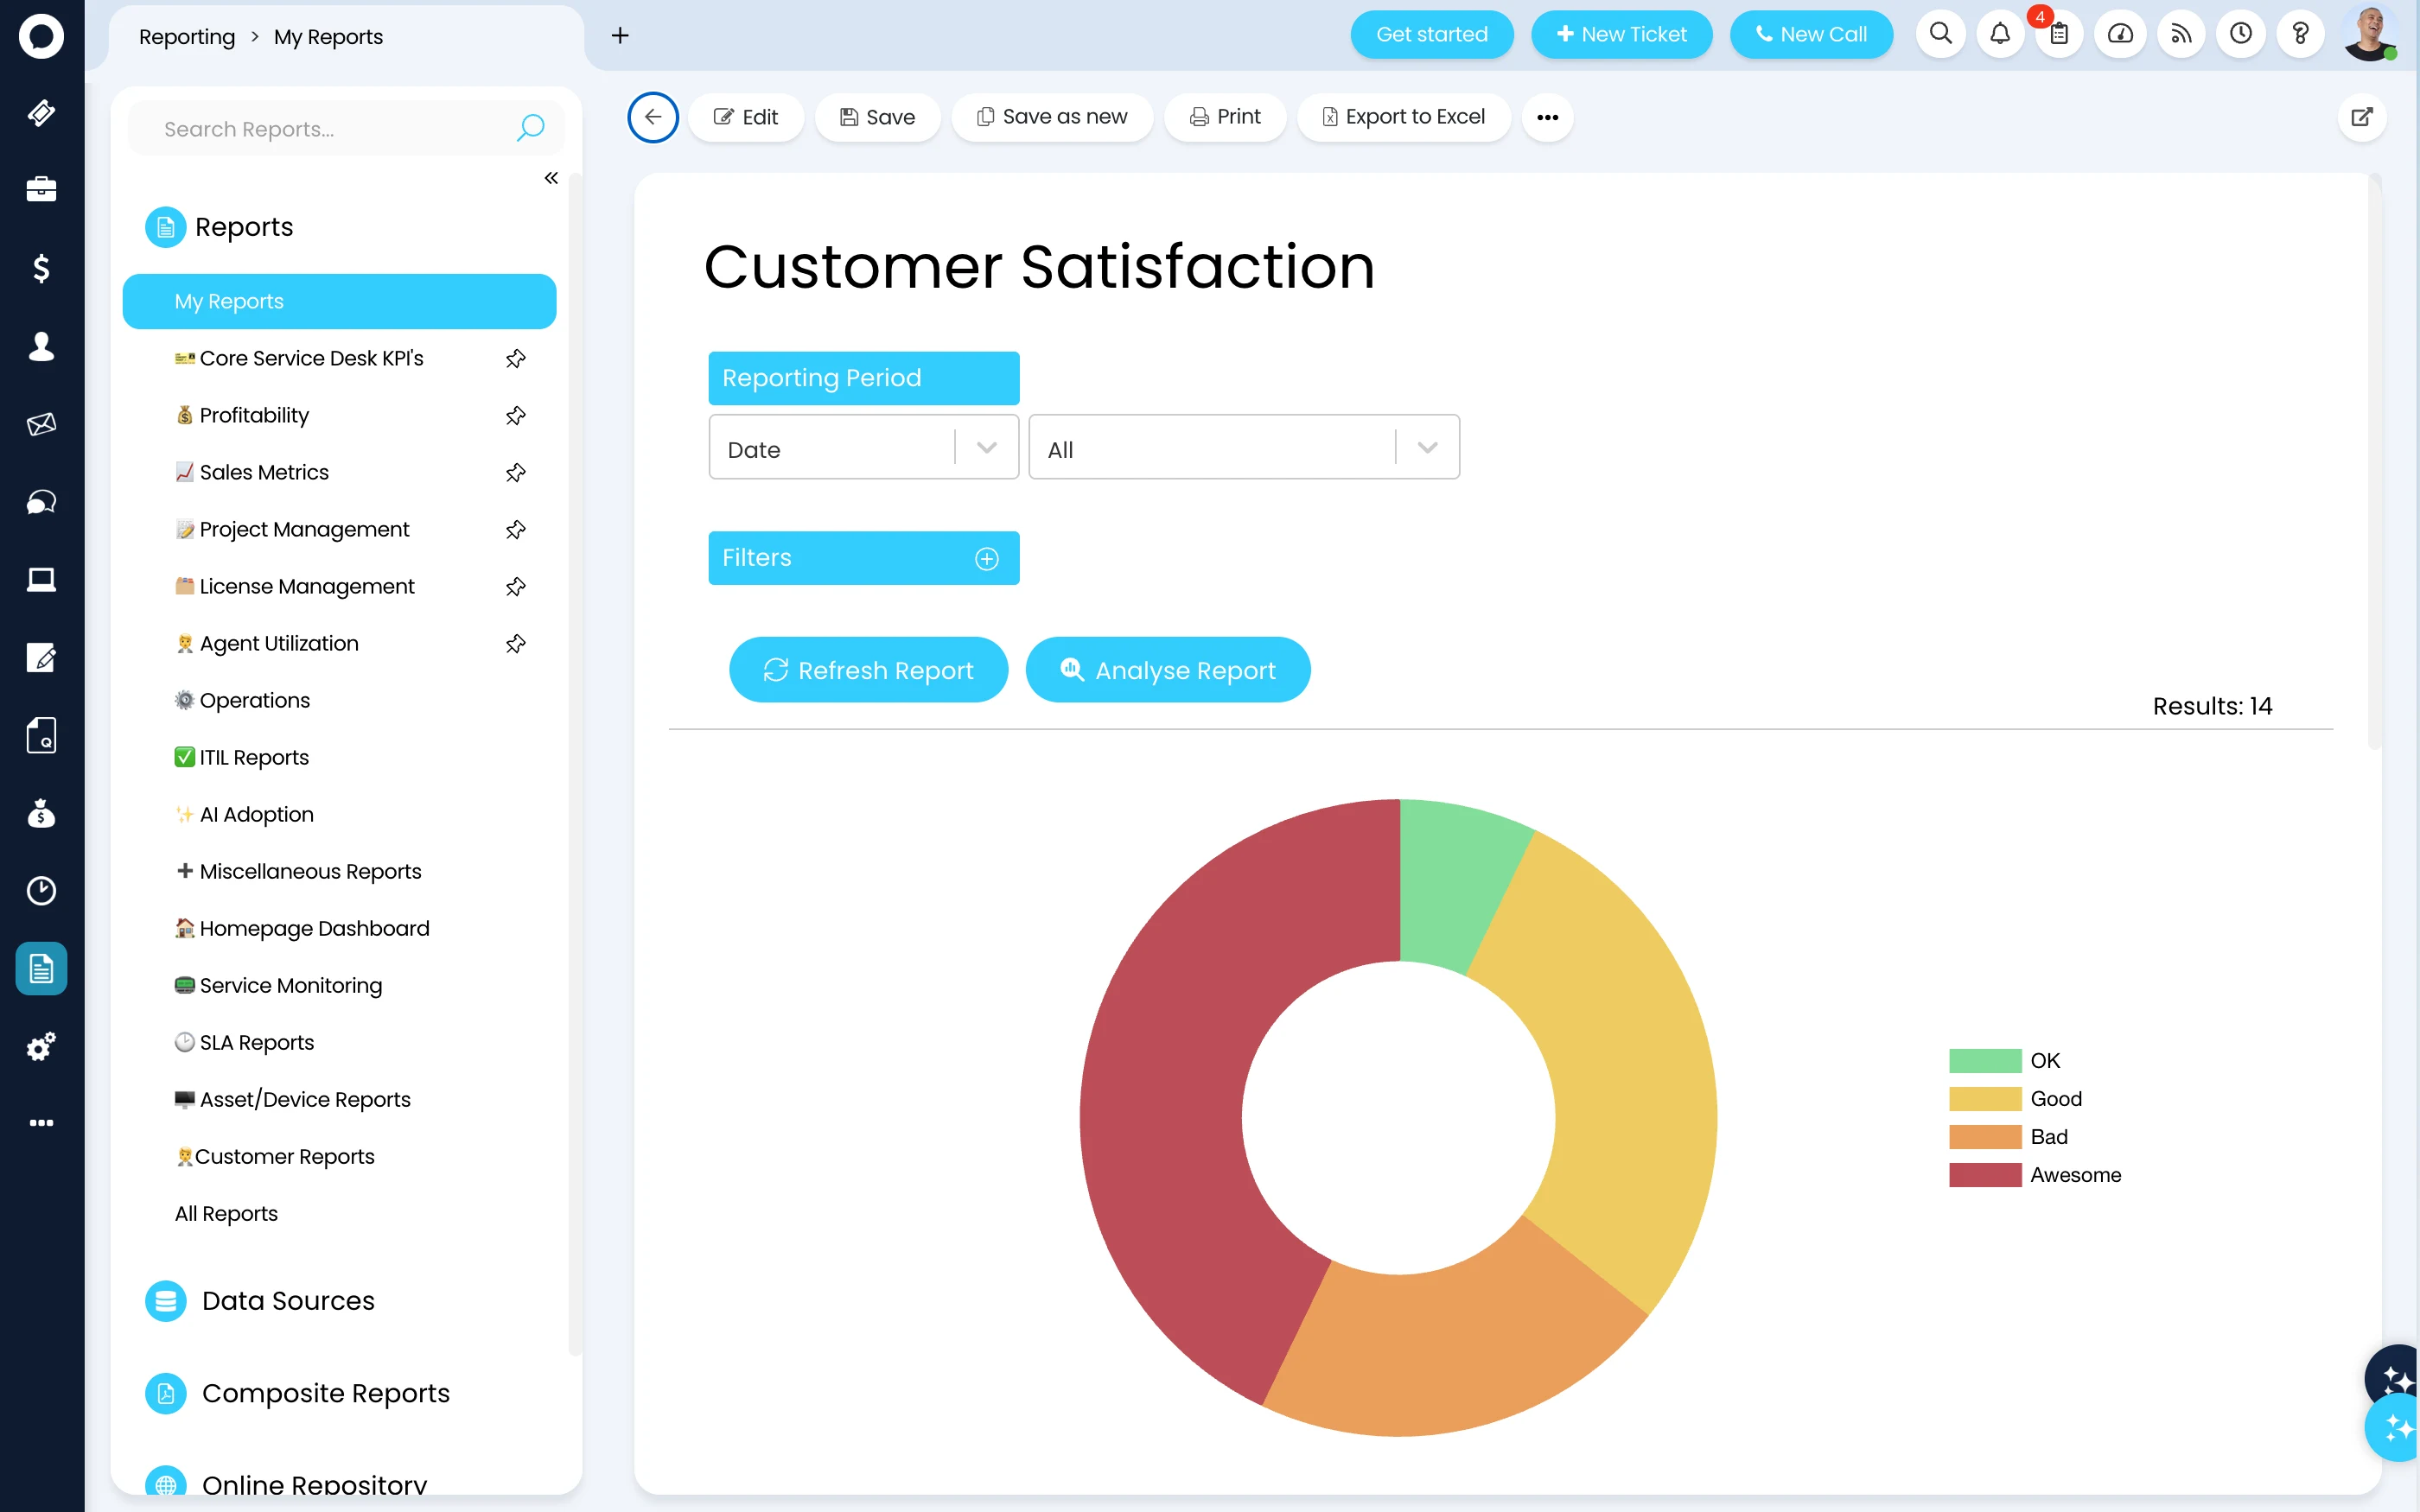Click the Good yellow legend swatch
The image size is (2420, 1512).
[1985, 1099]
